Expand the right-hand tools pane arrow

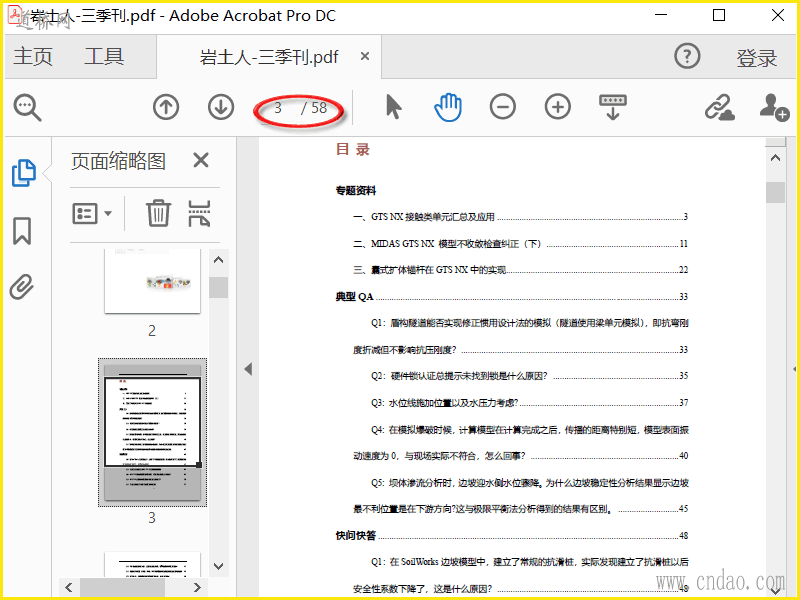pyautogui.click(x=794, y=369)
